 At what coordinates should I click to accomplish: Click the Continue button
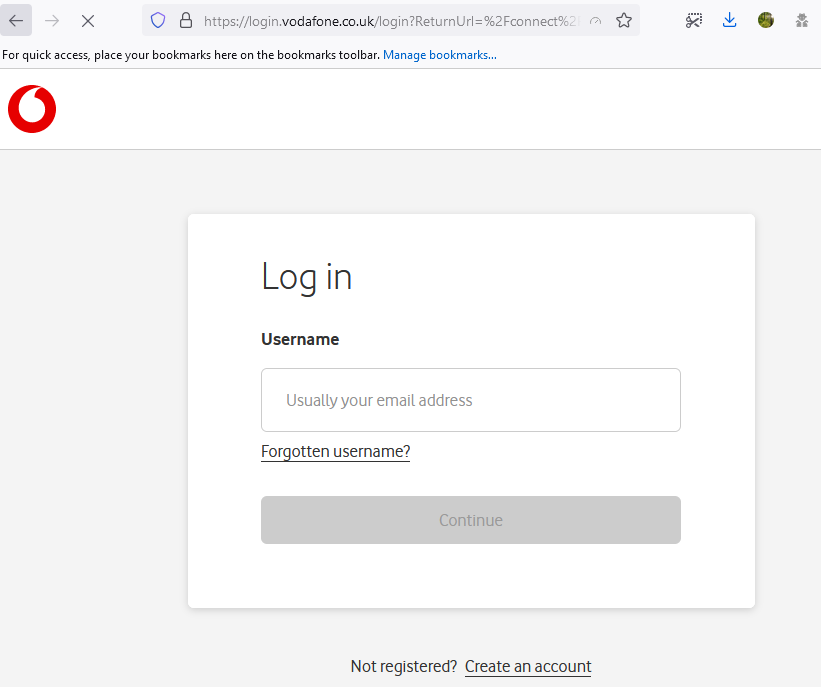tap(470, 520)
